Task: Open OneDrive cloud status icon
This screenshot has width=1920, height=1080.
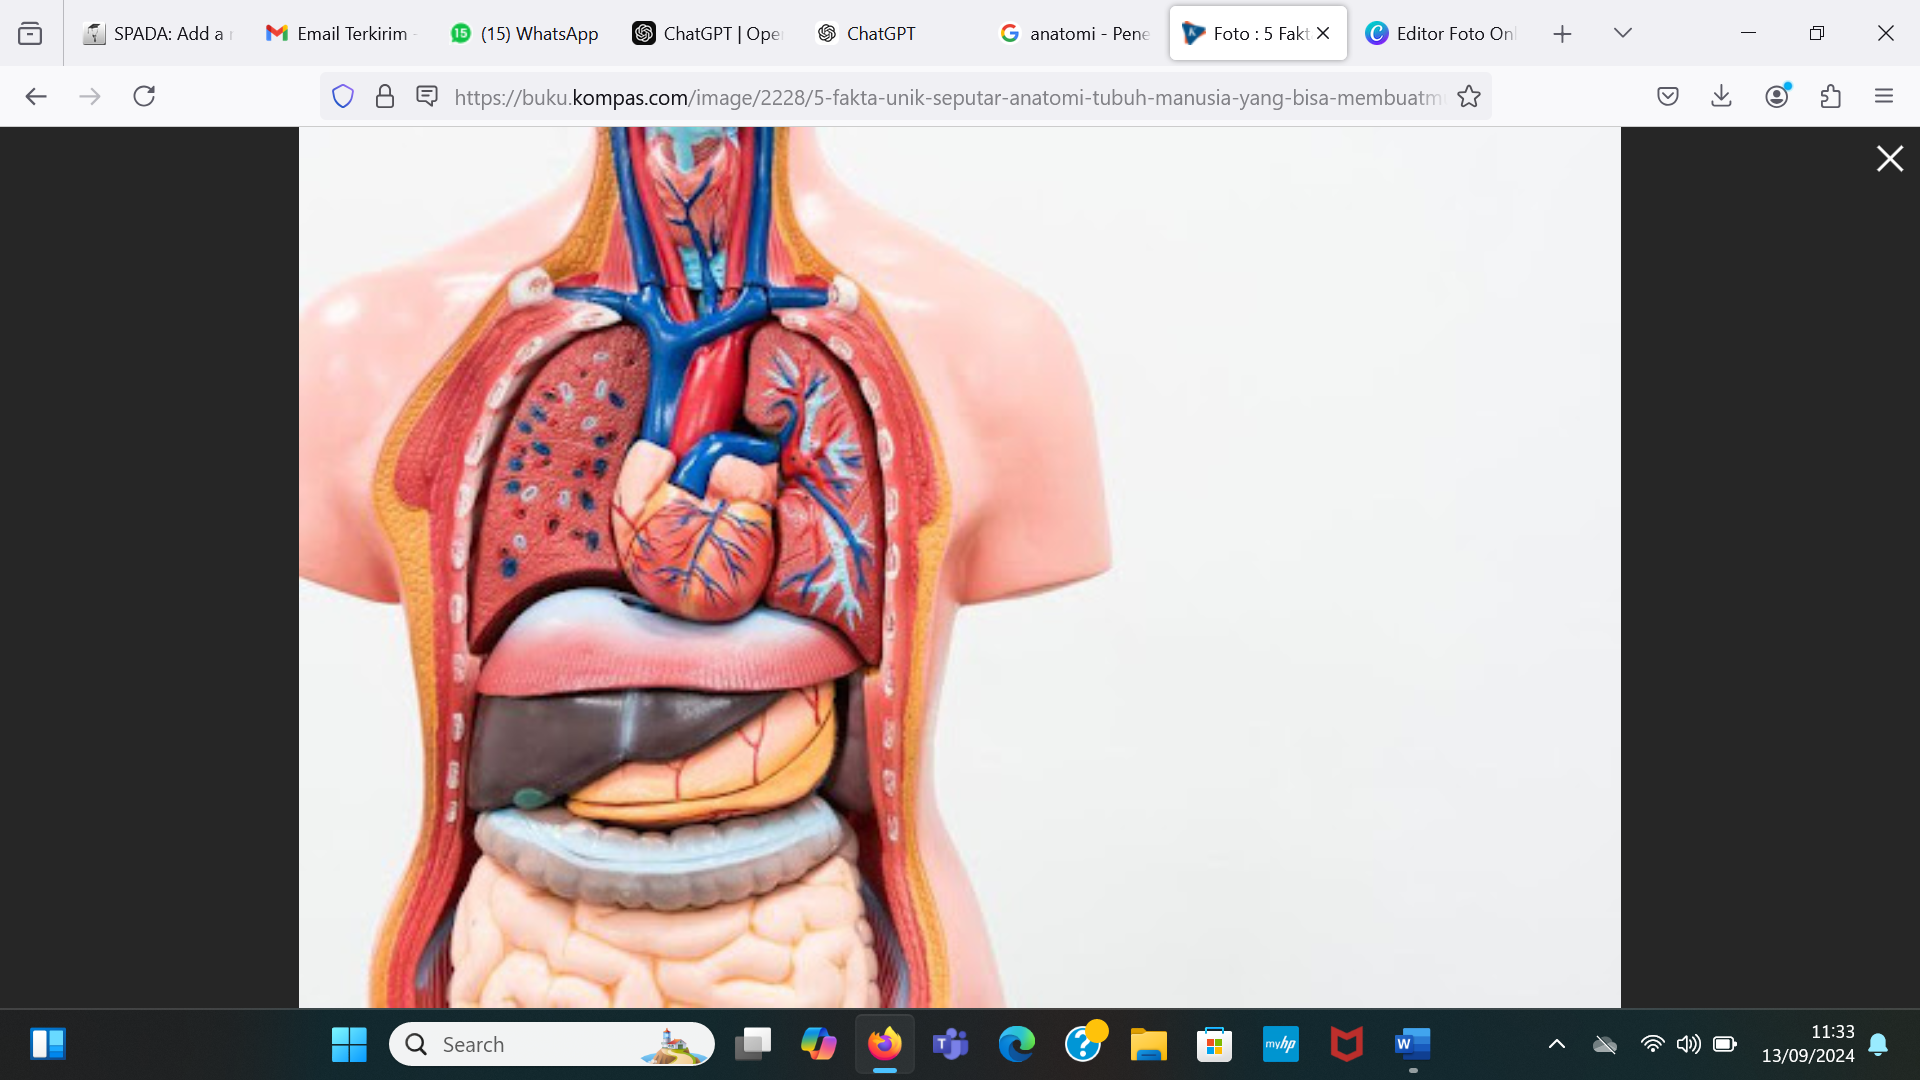Action: coord(1605,1044)
